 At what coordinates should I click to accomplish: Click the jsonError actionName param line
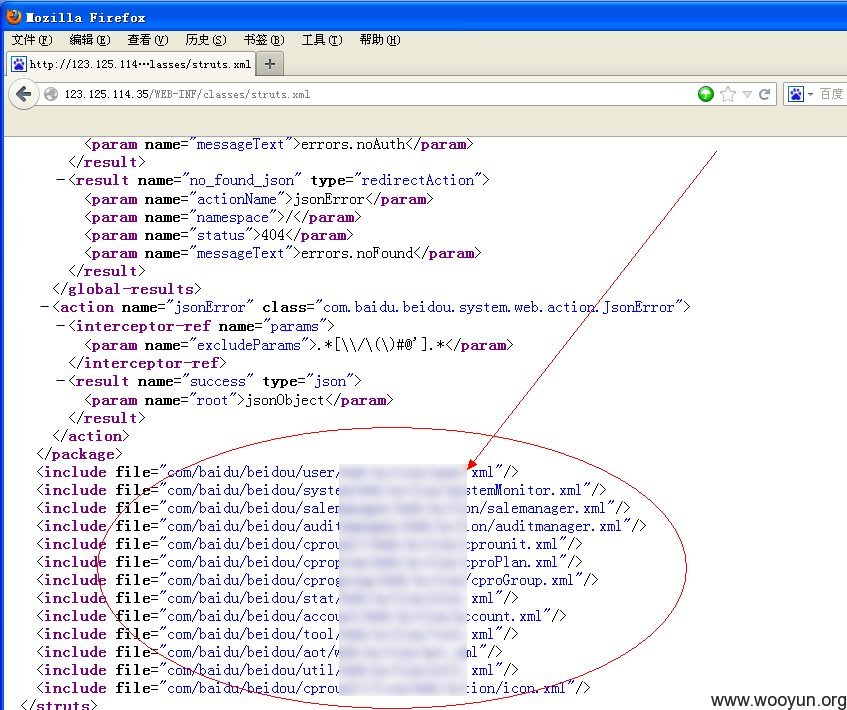pos(259,199)
